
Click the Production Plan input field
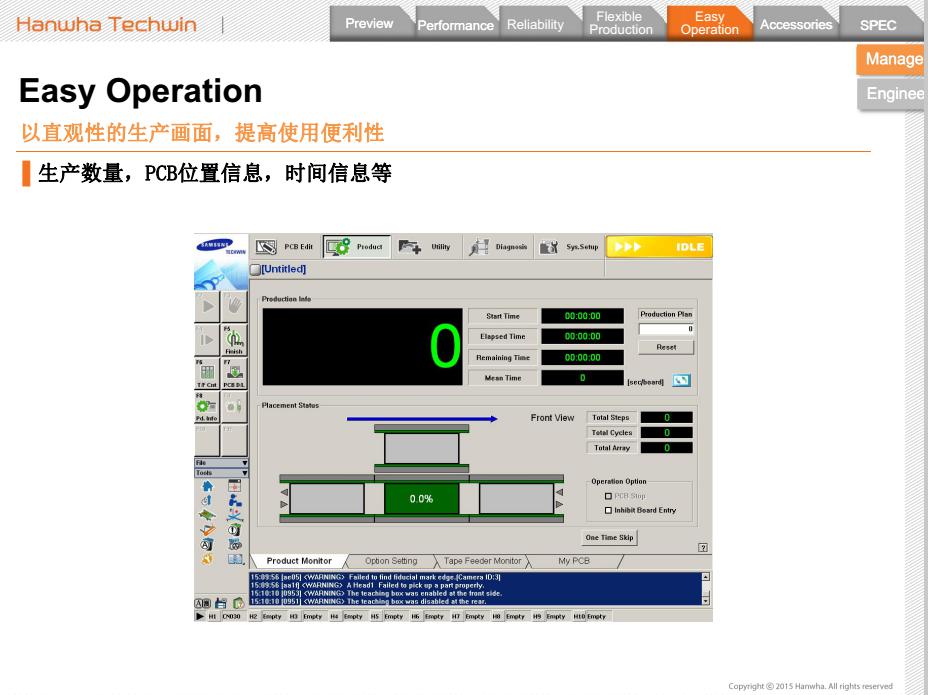[665, 328]
